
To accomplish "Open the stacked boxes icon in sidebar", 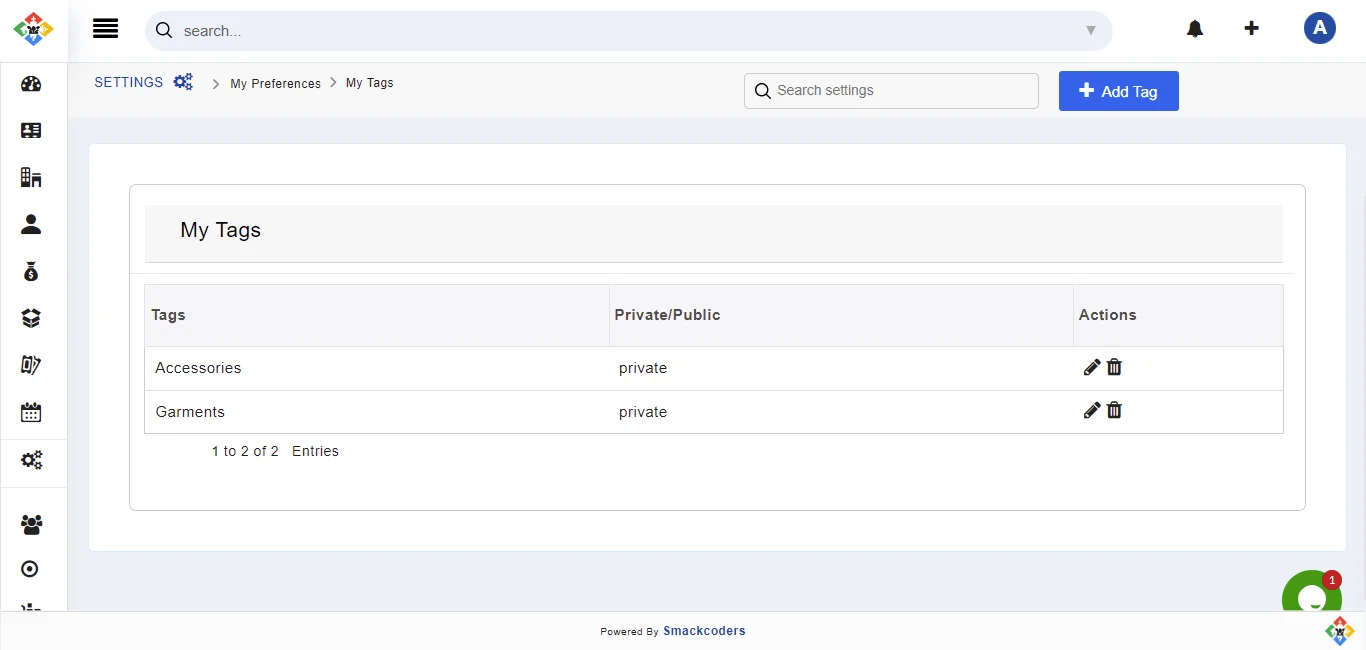I will coord(31,318).
